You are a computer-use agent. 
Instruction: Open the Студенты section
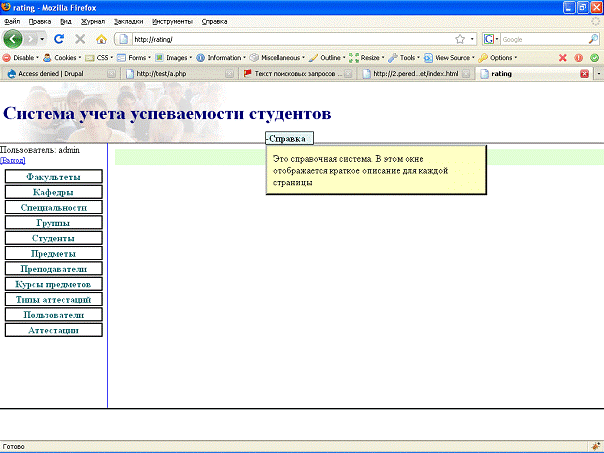pos(53,239)
